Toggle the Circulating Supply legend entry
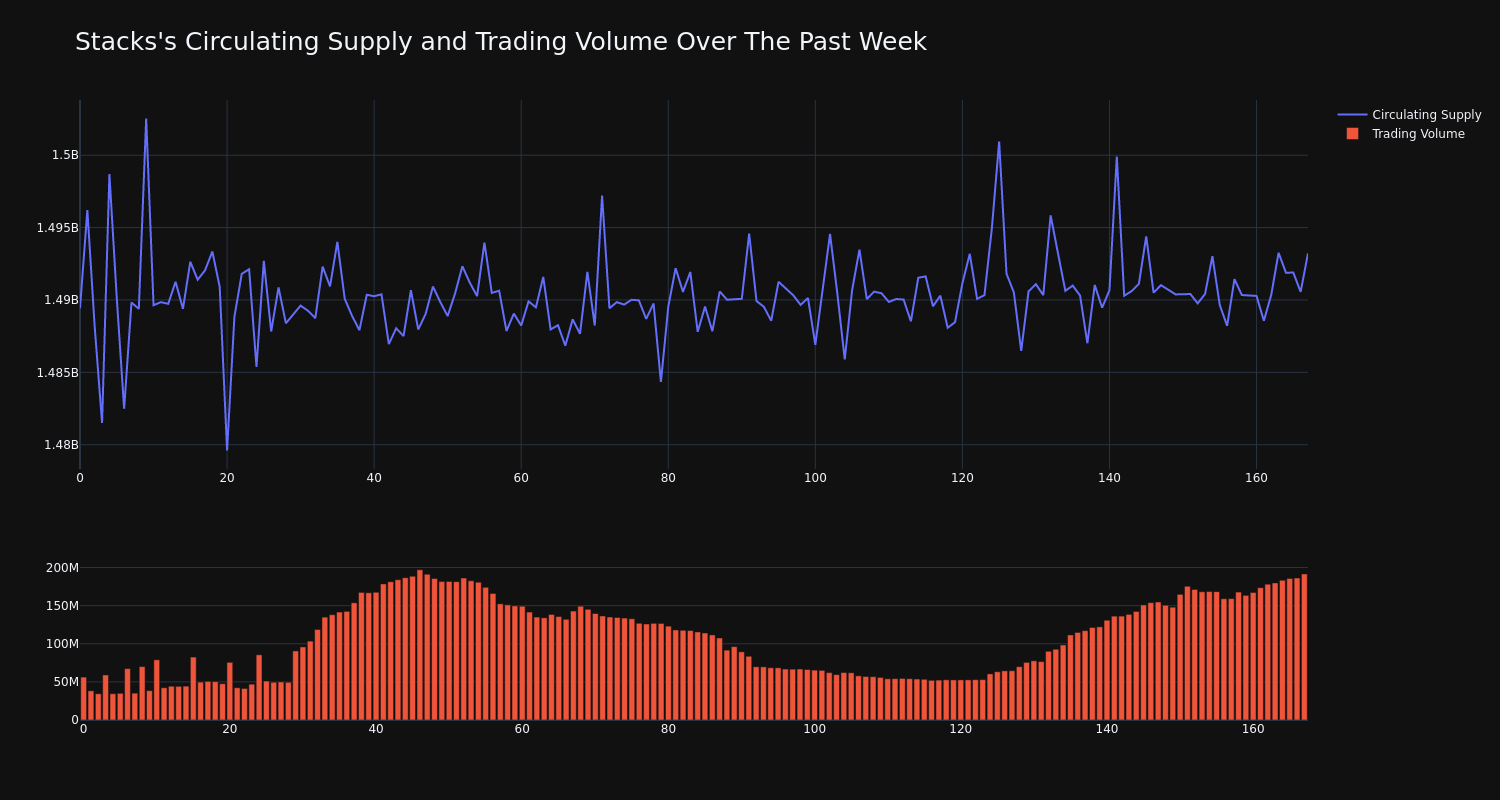 click(x=1410, y=115)
